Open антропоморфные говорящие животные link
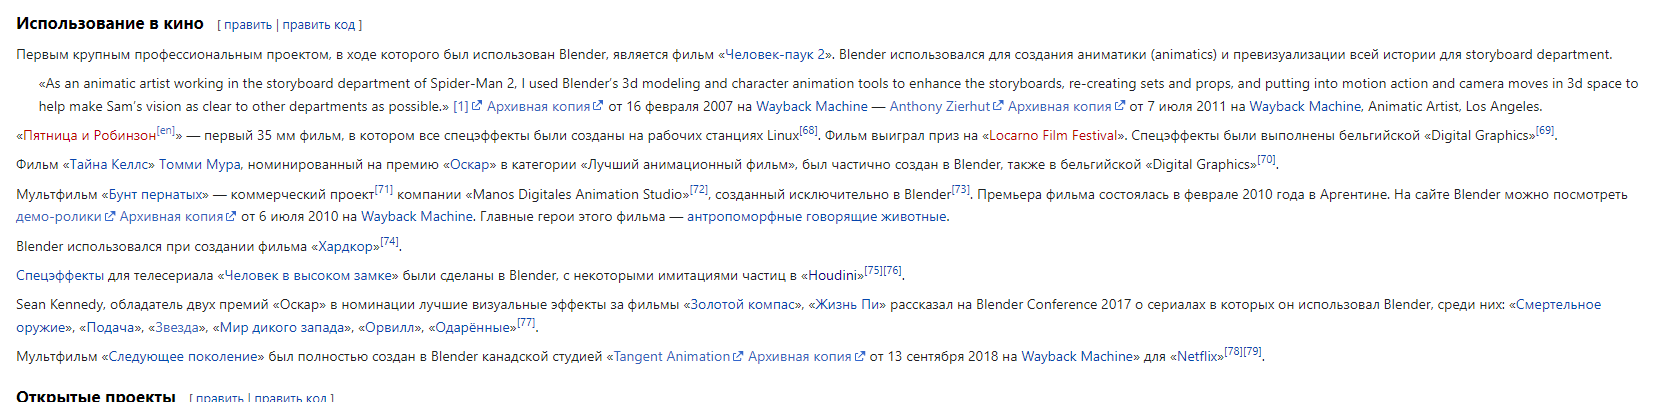This screenshot has width=1665, height=402. [x=816, y=216]
